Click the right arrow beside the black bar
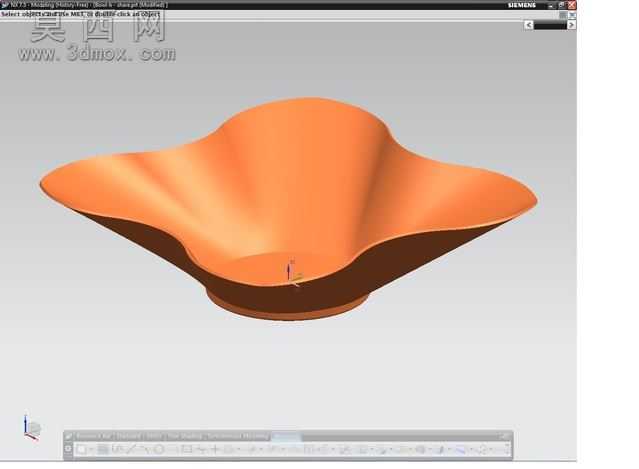 point(571,25)
